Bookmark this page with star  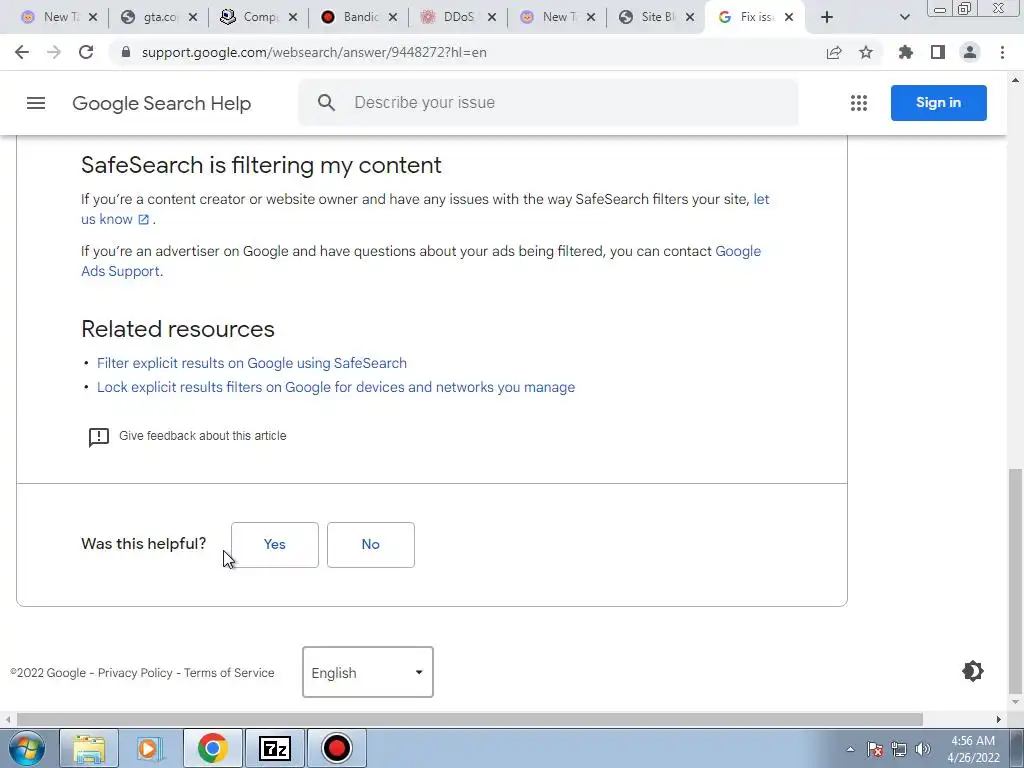(x=866, y=52)
